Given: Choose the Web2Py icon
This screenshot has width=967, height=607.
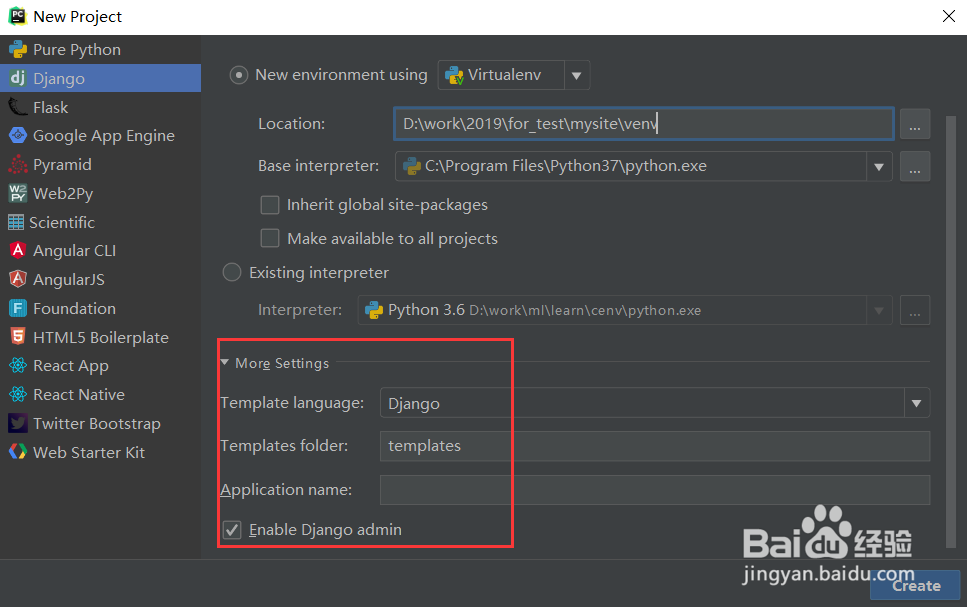Looking at the screenshot, I should coord(18,193).
